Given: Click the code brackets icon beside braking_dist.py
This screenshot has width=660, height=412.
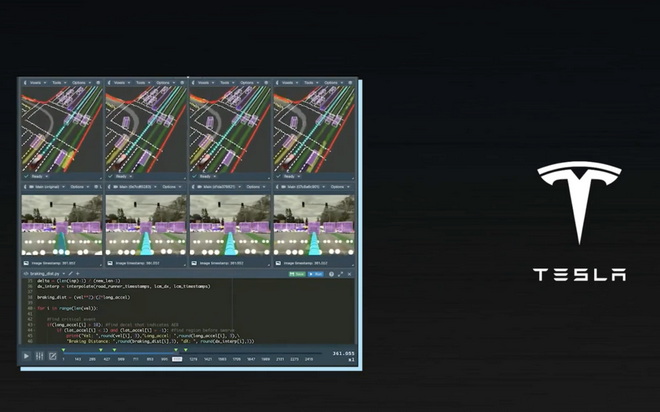Looking at the screenshot, I should point(26,274).
